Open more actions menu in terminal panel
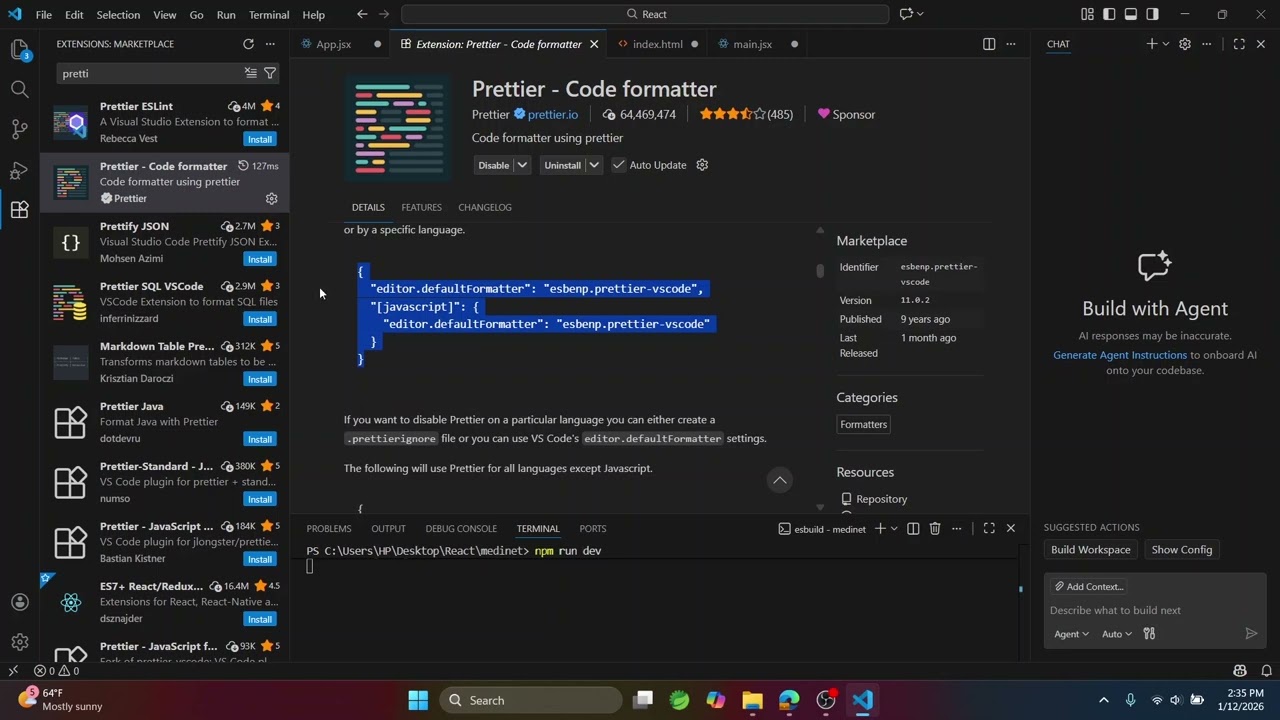1280x720 pixels. (957, 529)
